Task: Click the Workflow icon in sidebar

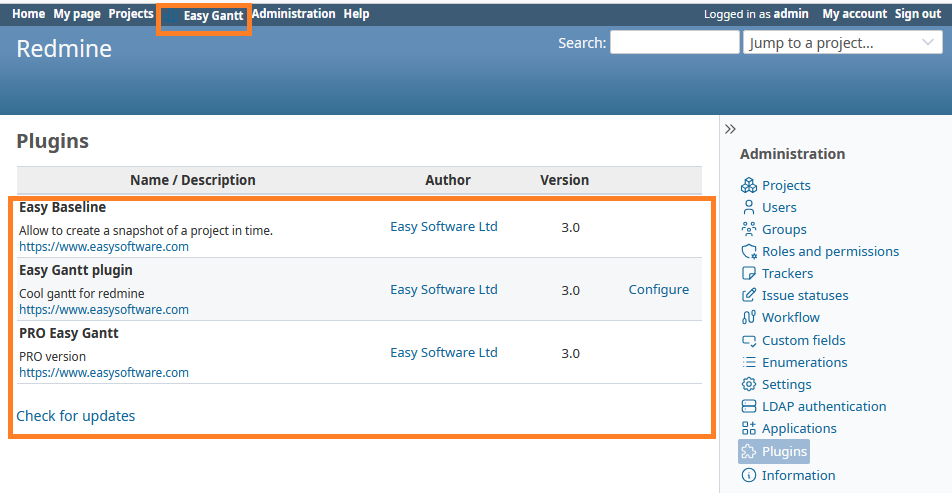Action: click(x=749, y=318)
